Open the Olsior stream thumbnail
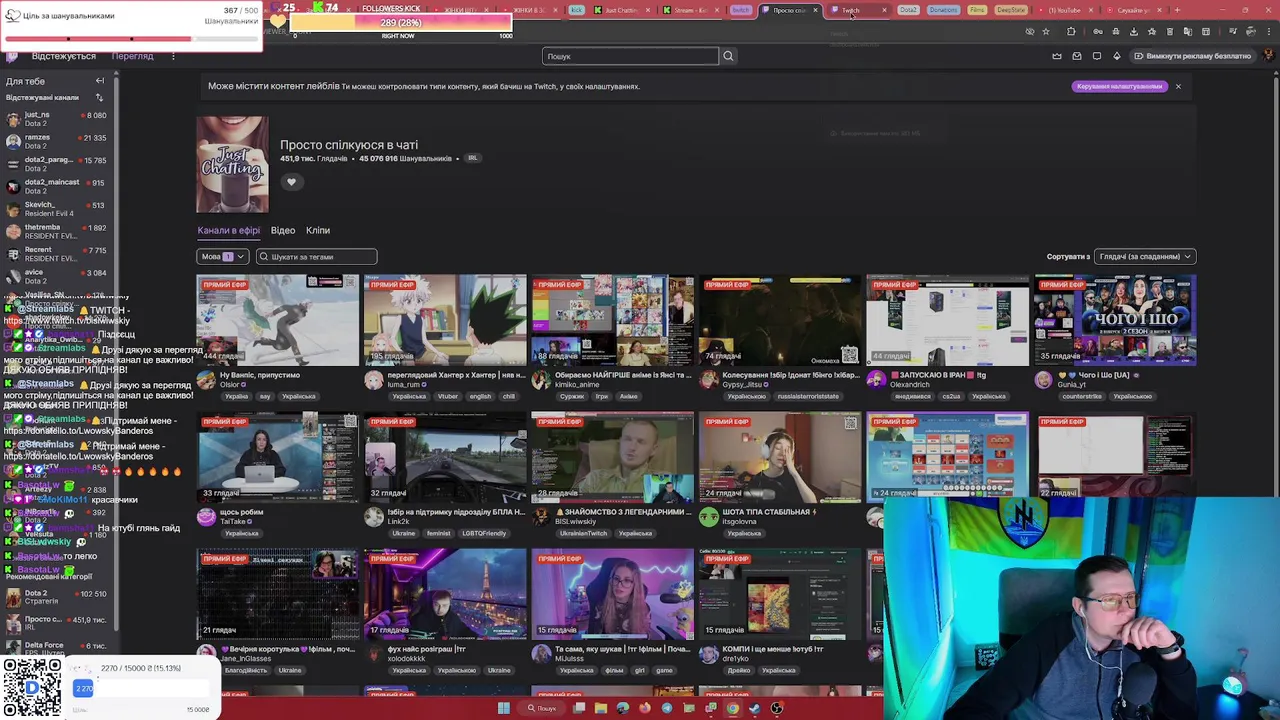 point(277,320)
